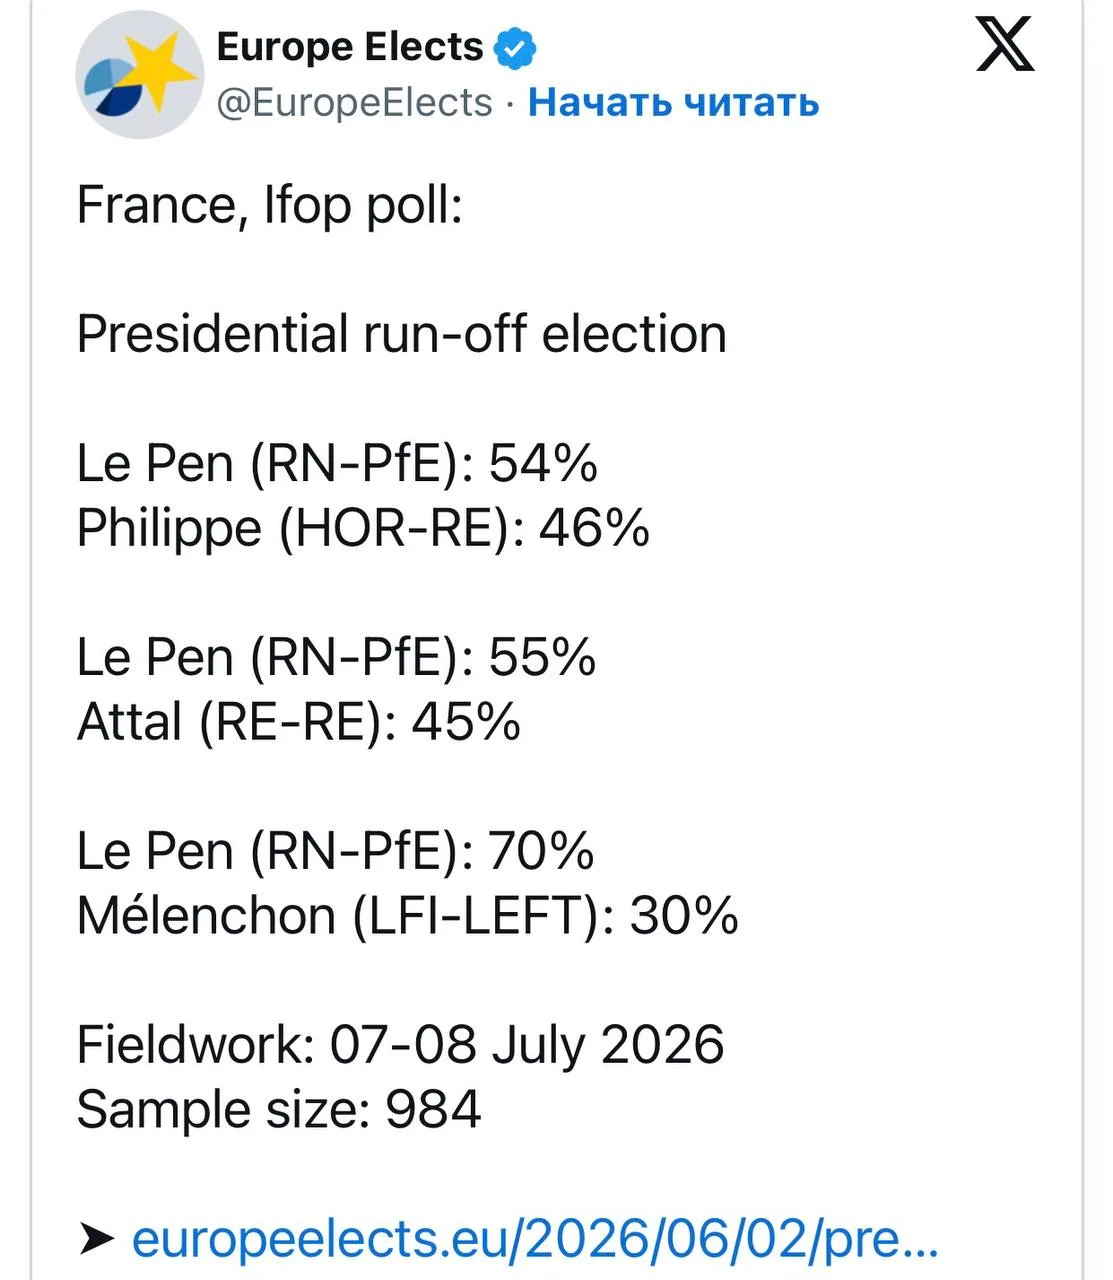The image size is (1113, 1280).
Task: Open the Europe Elects display name
Action: (x=350, y=47)
